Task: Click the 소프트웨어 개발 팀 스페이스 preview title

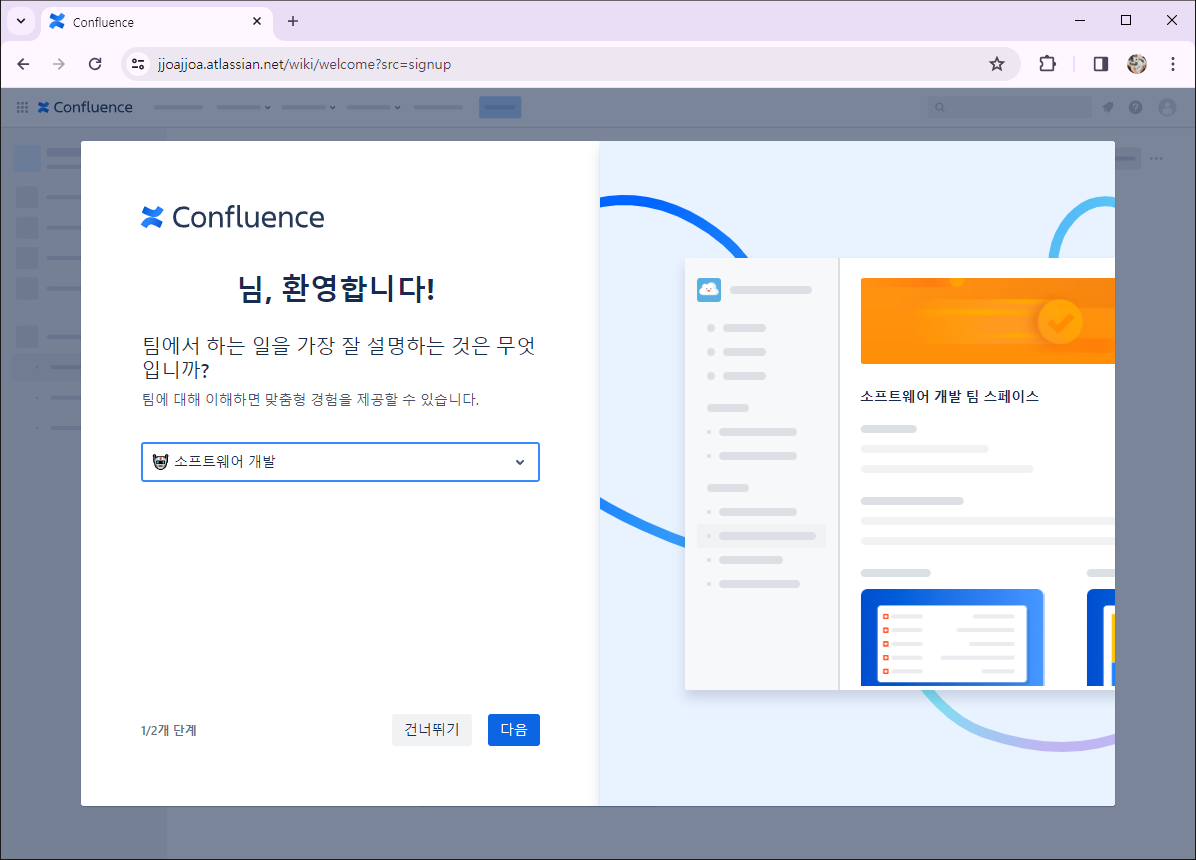Action: coord(950,396)
